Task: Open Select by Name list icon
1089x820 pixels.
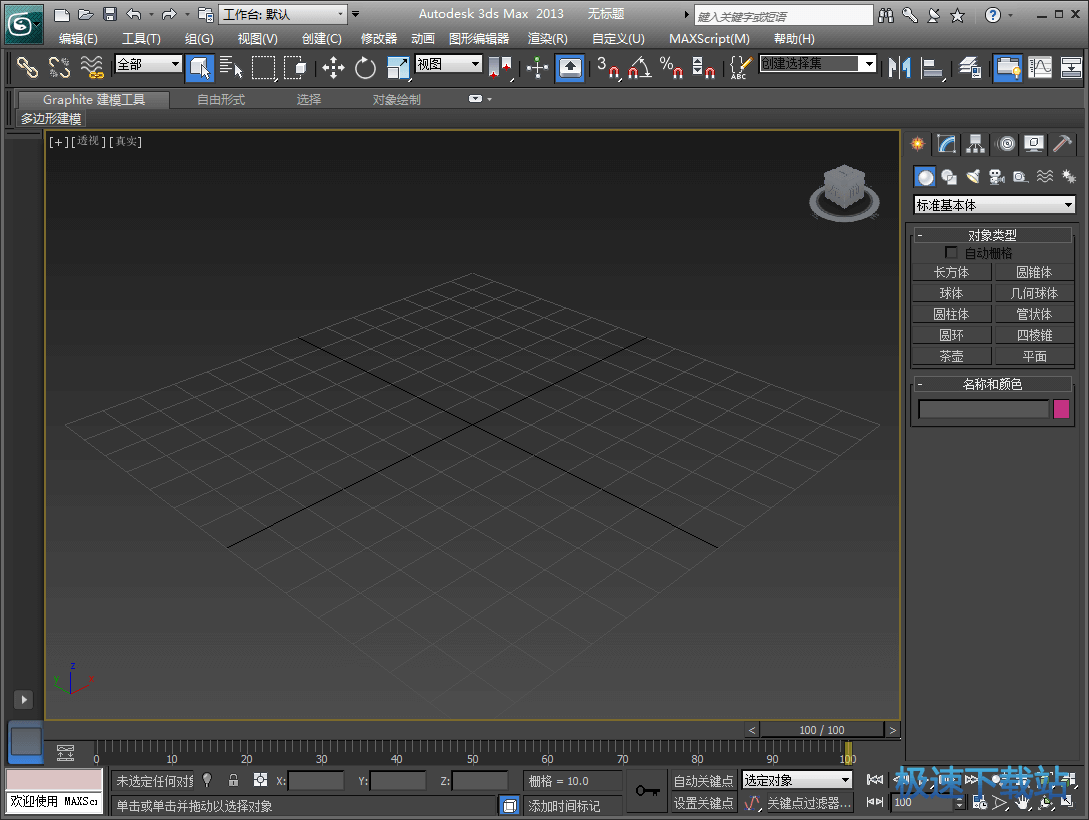Action: [x=231, y=67]
